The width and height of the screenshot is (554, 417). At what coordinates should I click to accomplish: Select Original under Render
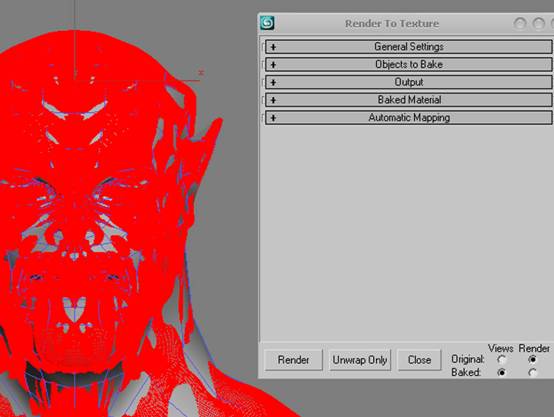(532, 359)
